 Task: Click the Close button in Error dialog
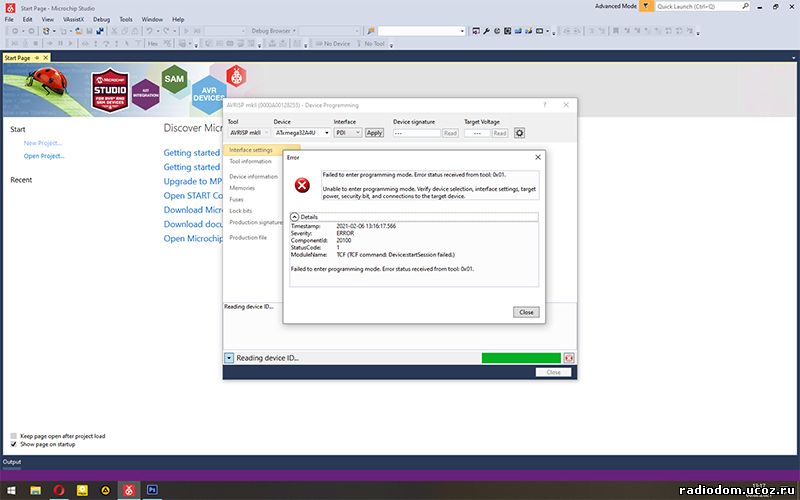[526, 312]
